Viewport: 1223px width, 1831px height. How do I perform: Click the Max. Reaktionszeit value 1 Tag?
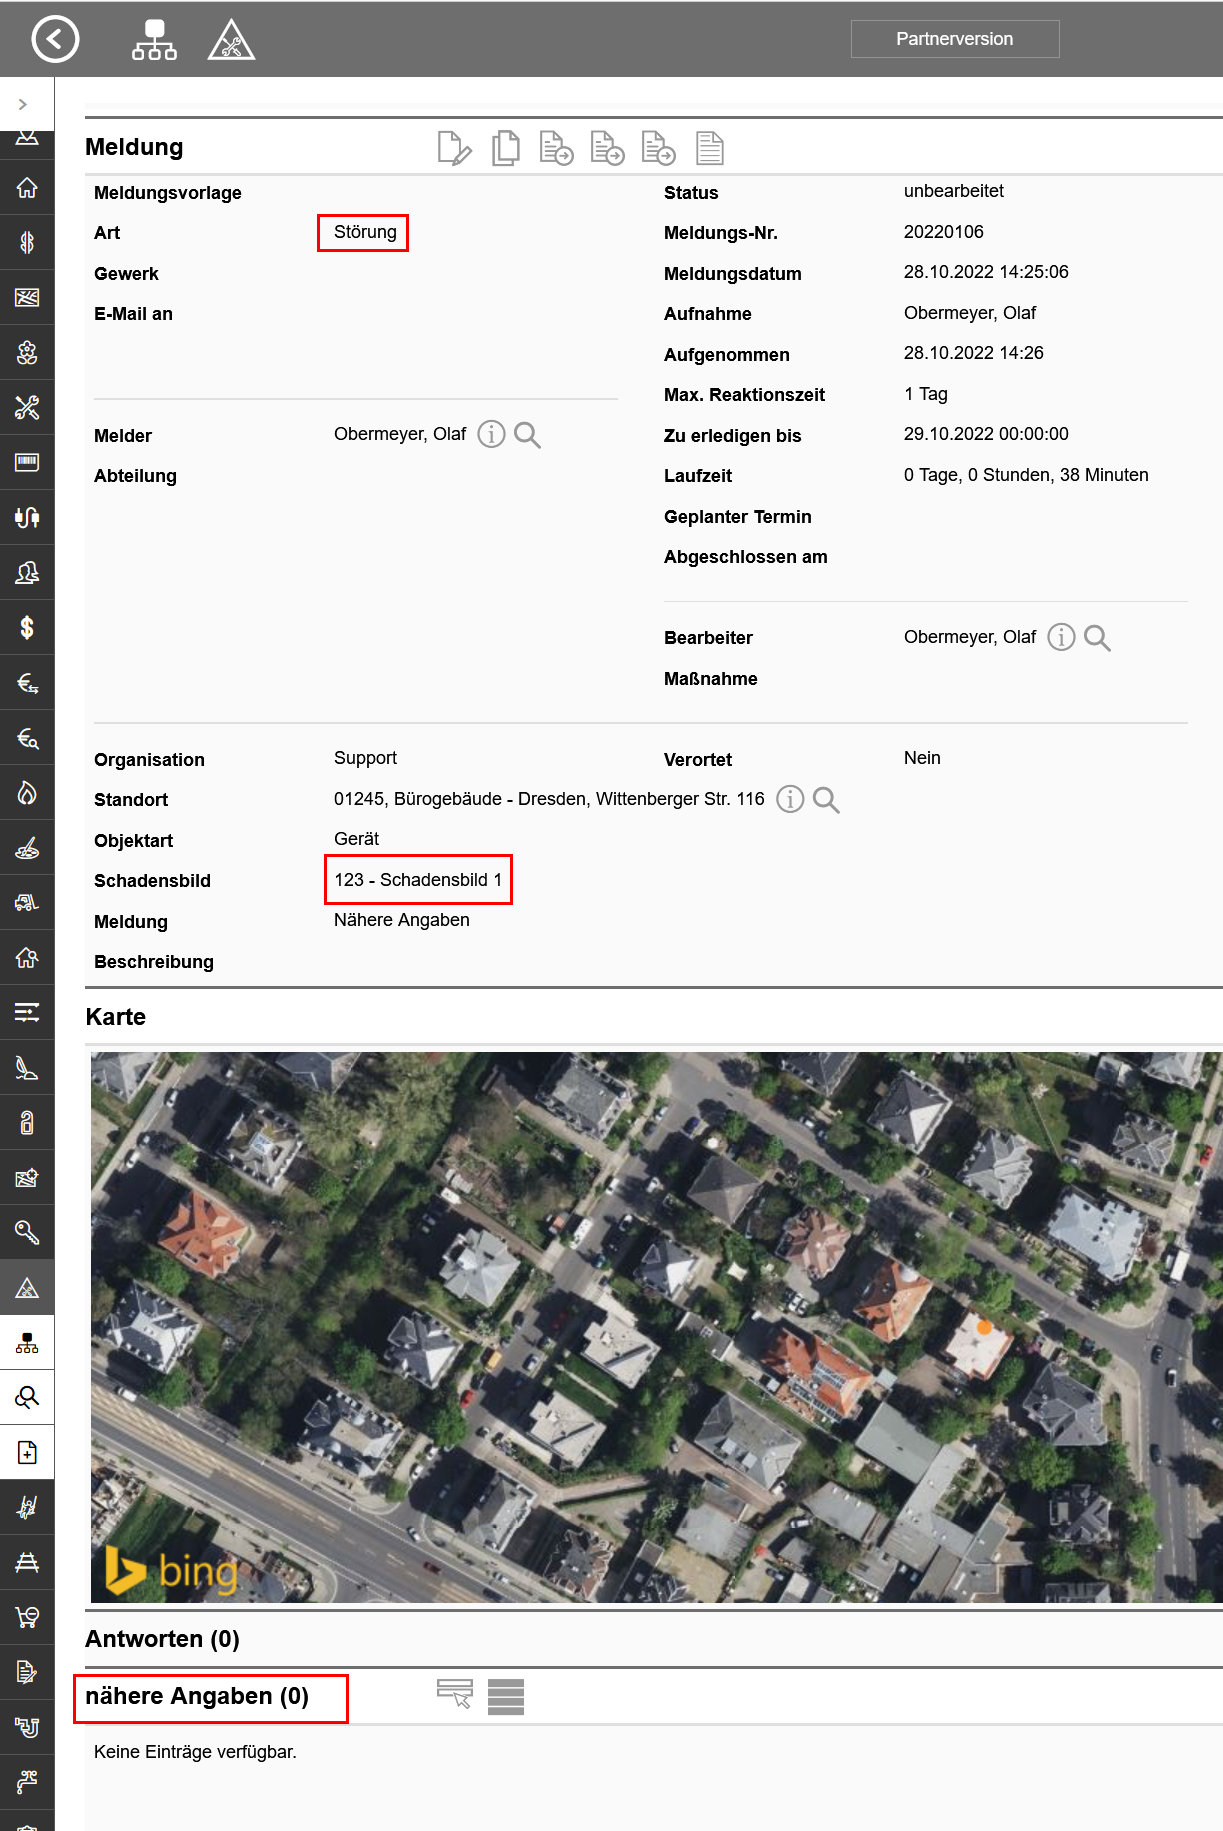click(926, 394)
